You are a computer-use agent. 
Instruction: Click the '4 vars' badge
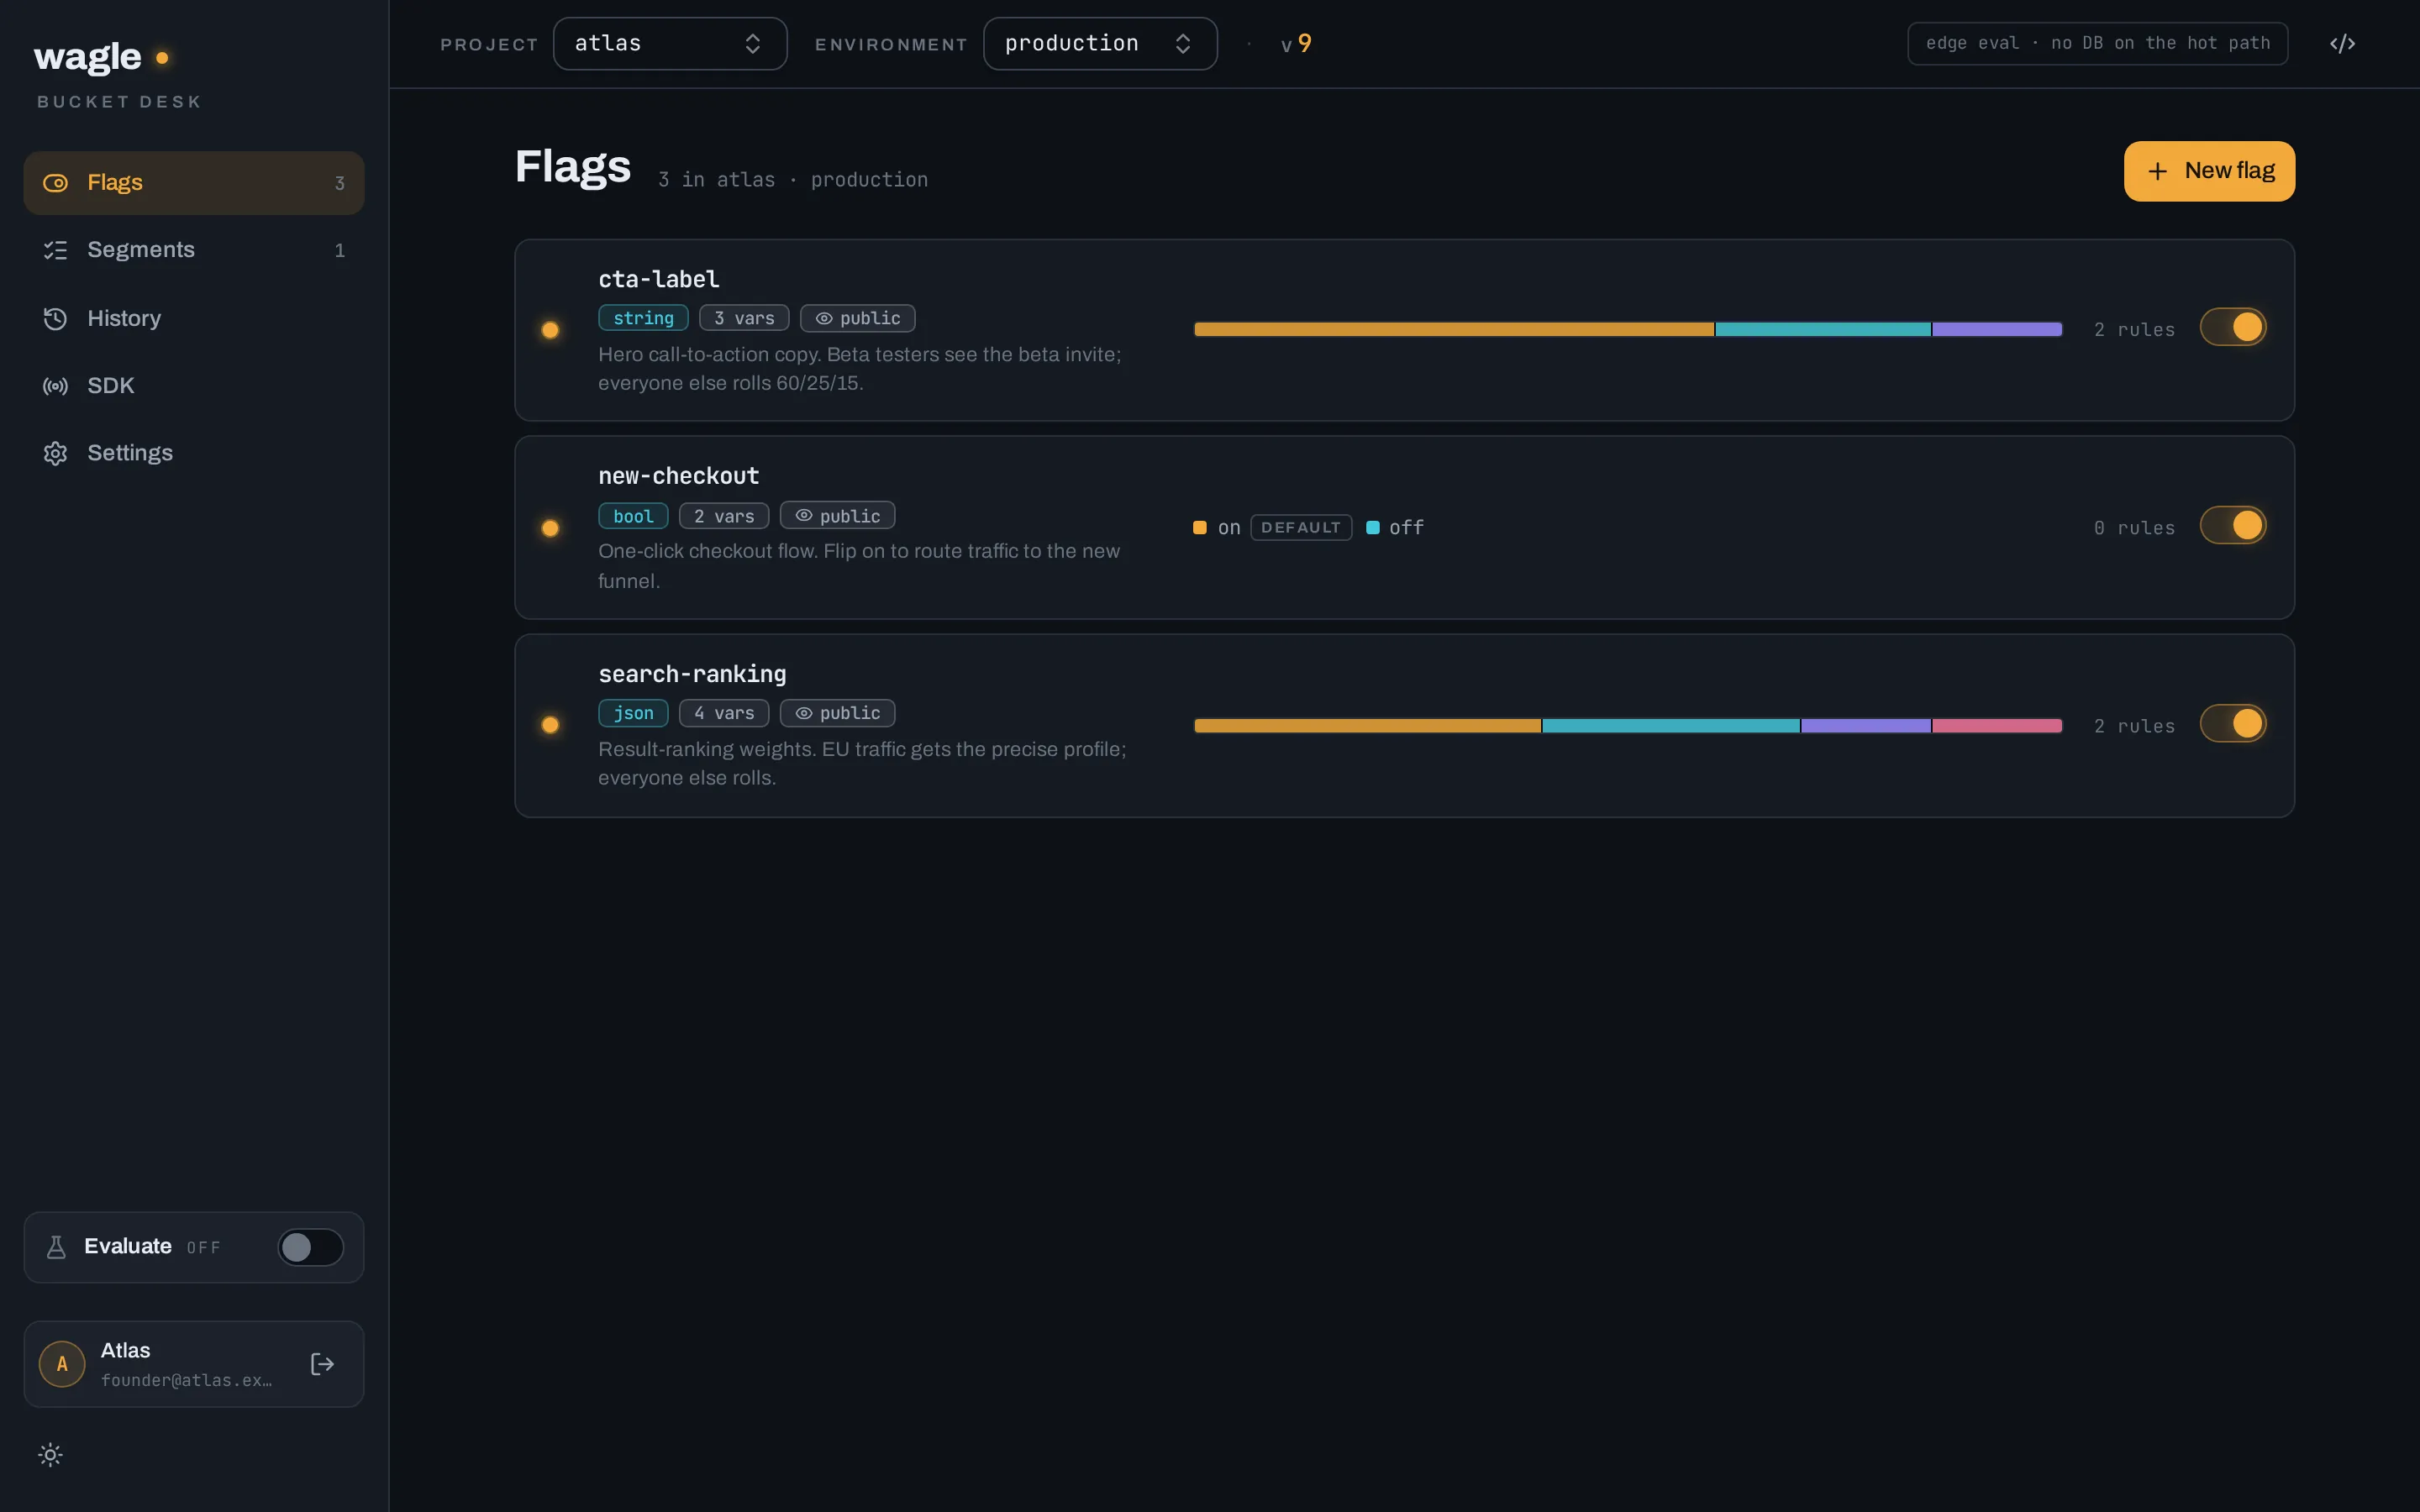click(724, 713)
